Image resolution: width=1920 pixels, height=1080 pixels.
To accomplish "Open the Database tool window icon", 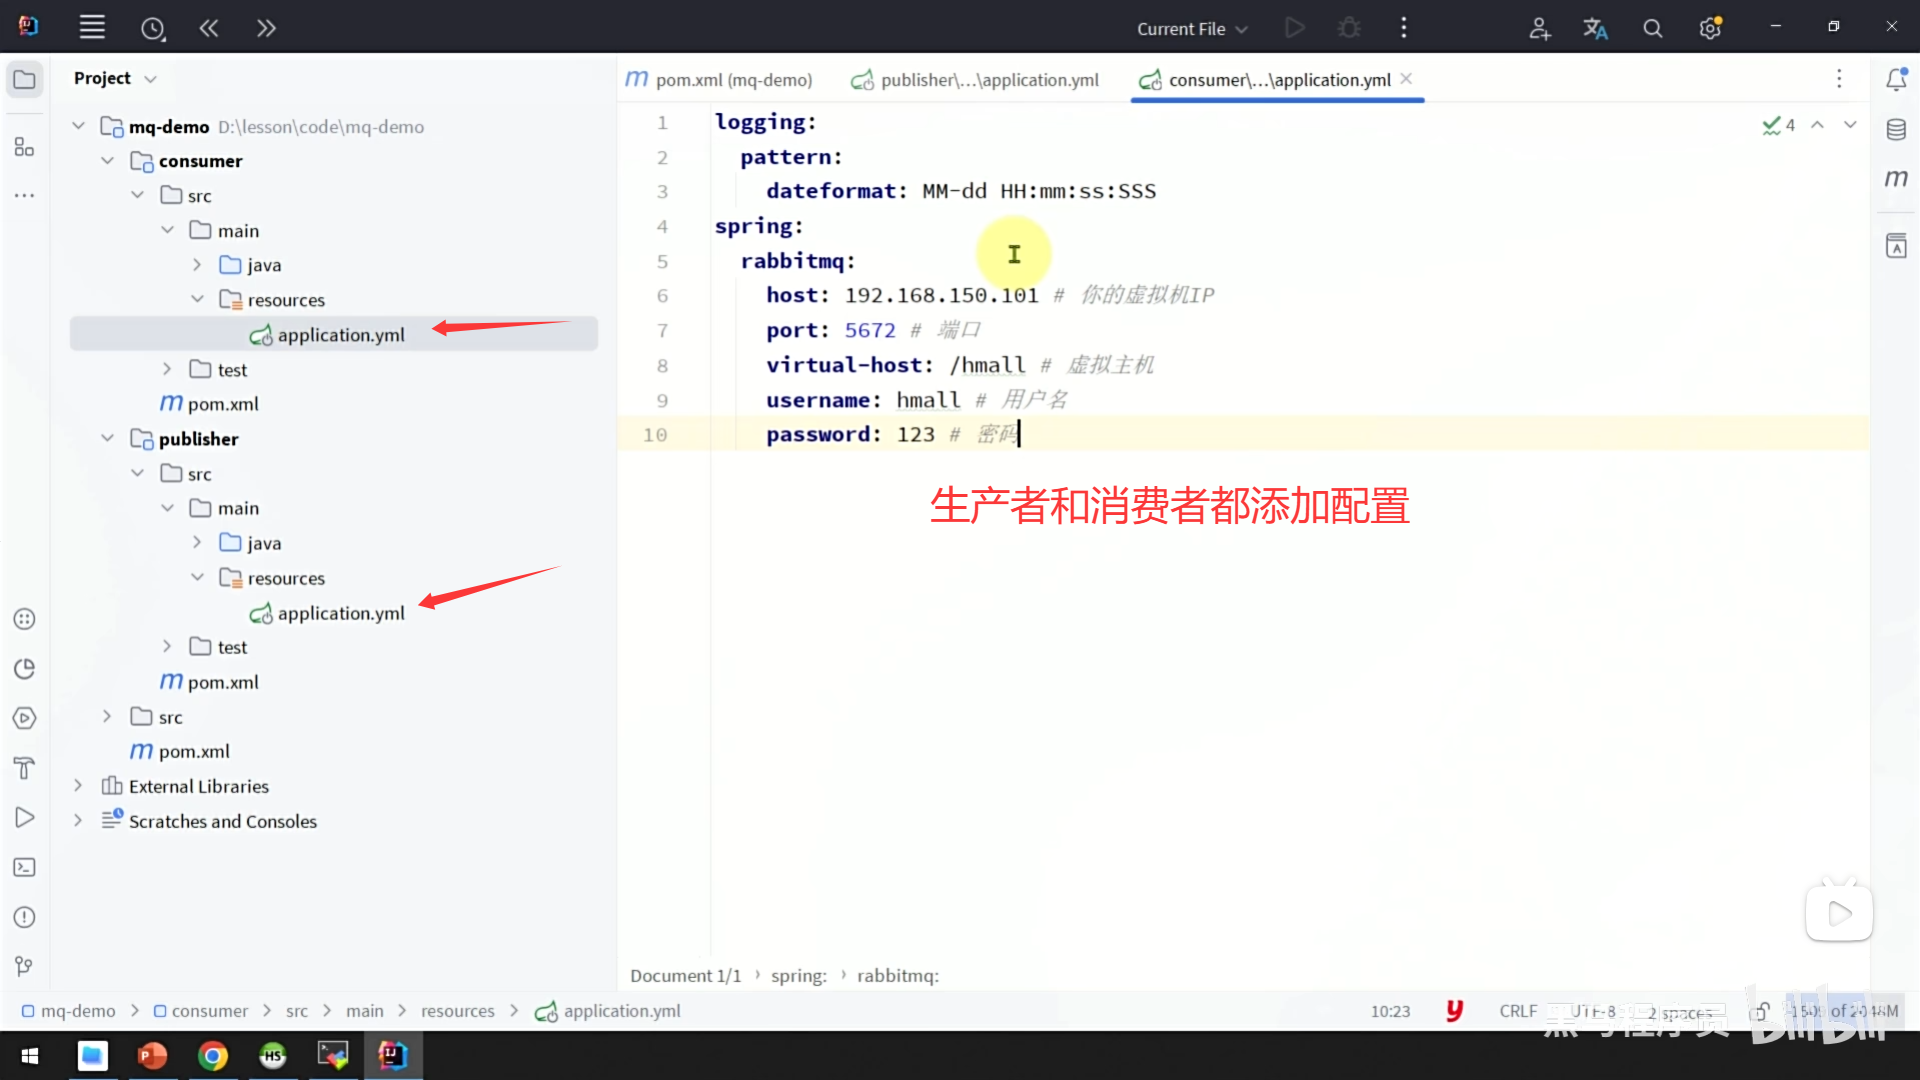I will tap(1896, 129).
